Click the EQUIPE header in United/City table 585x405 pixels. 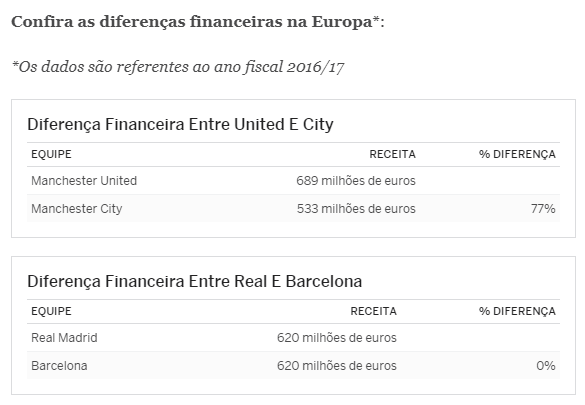[51, 154]
